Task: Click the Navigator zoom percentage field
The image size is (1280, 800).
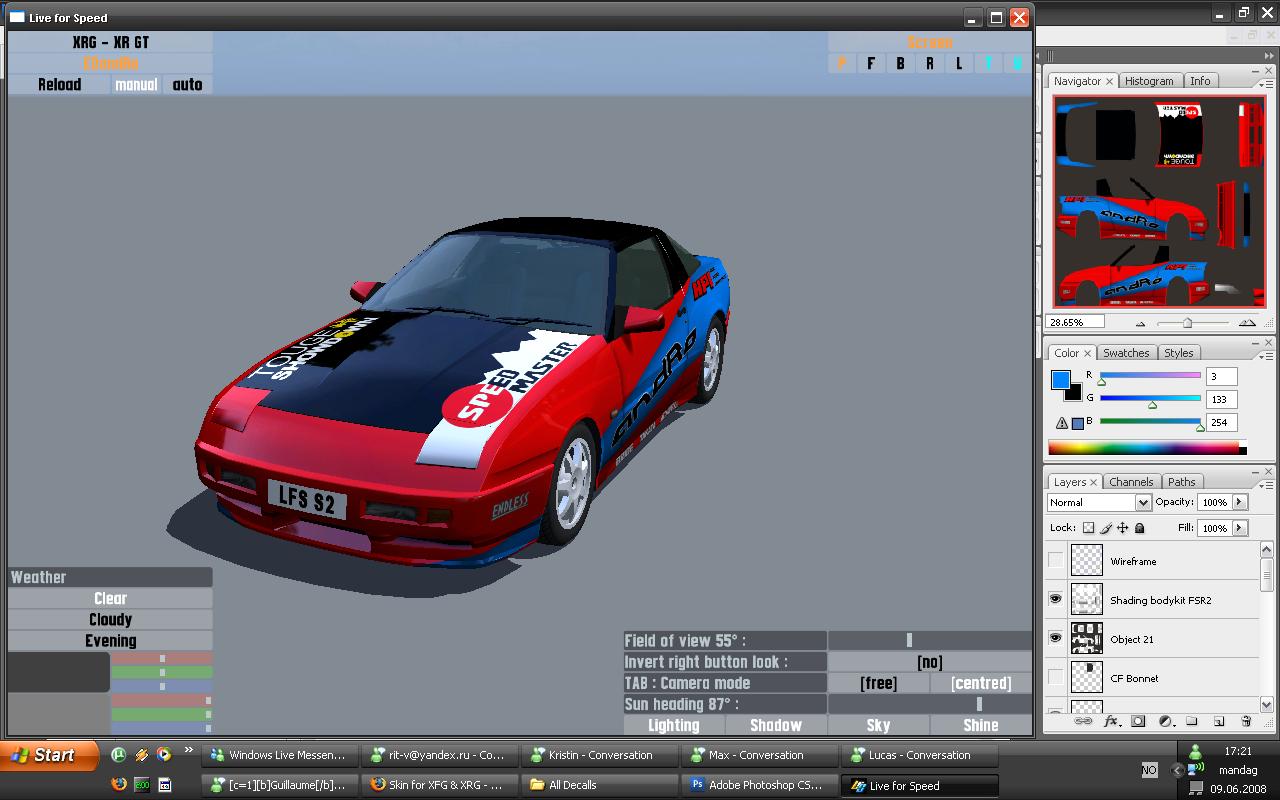Action: coord(1075,322)
